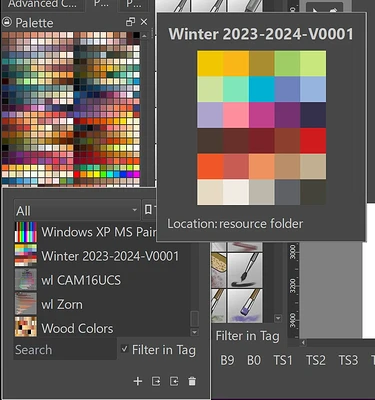The height and width of the screenshot is (400, 375).
Task: Add a new palette with plus icon
Action: (x=138, y=381)
